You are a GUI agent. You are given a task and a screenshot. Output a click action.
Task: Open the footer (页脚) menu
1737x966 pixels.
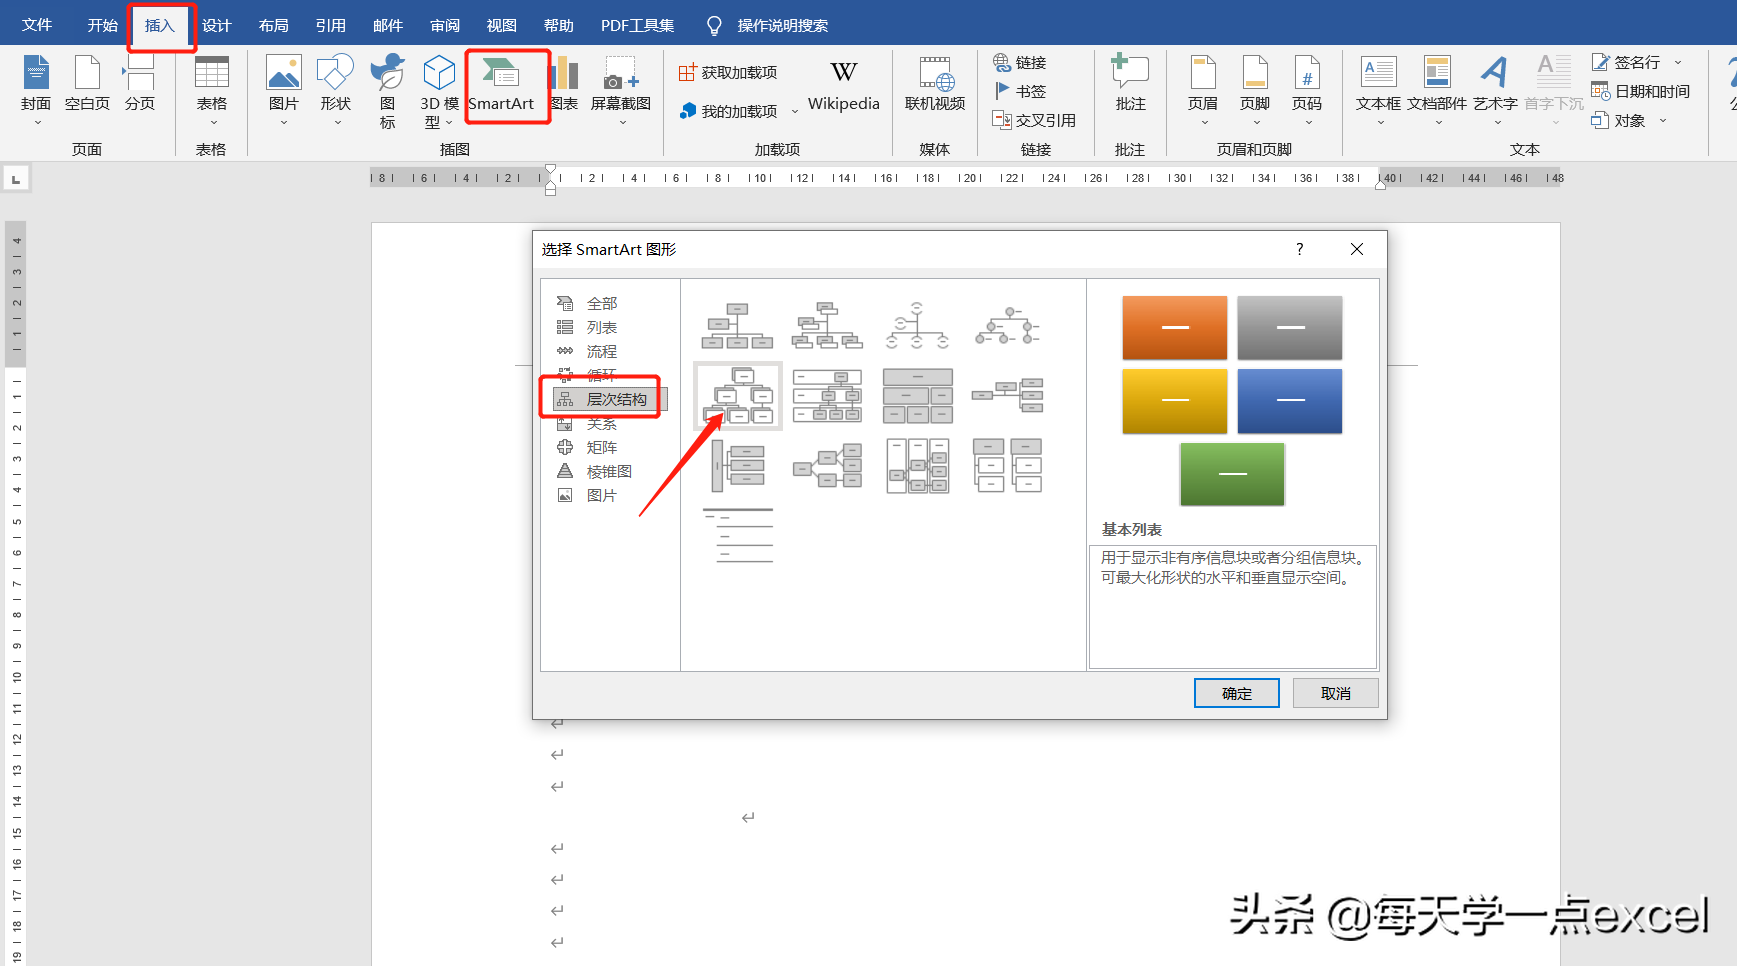point(1255,91)
